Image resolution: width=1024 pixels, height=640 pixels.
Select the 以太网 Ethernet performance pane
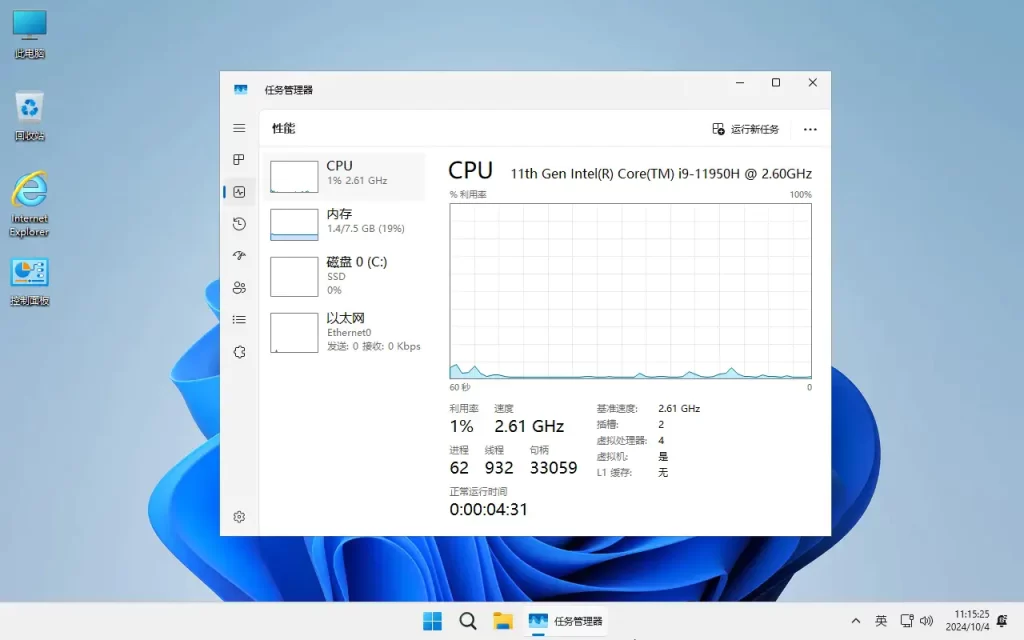345,330
